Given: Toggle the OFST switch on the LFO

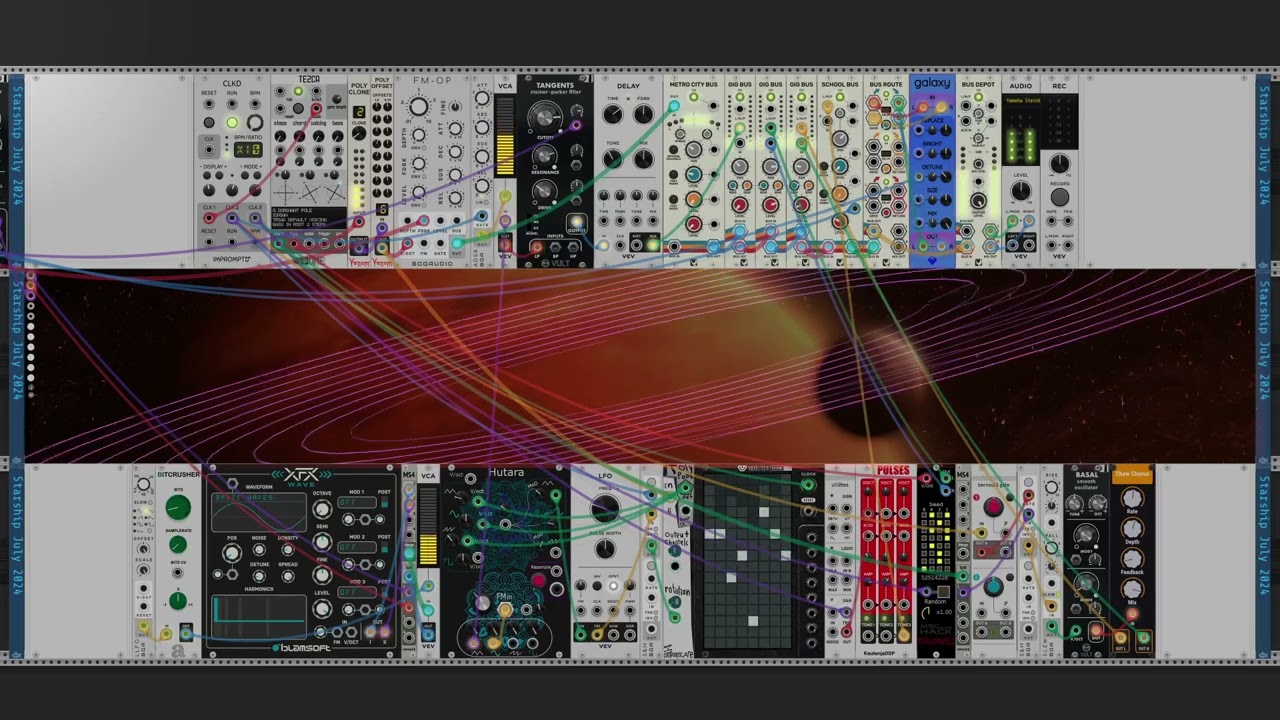Looking at the screenshot, I should click(612, 585).
